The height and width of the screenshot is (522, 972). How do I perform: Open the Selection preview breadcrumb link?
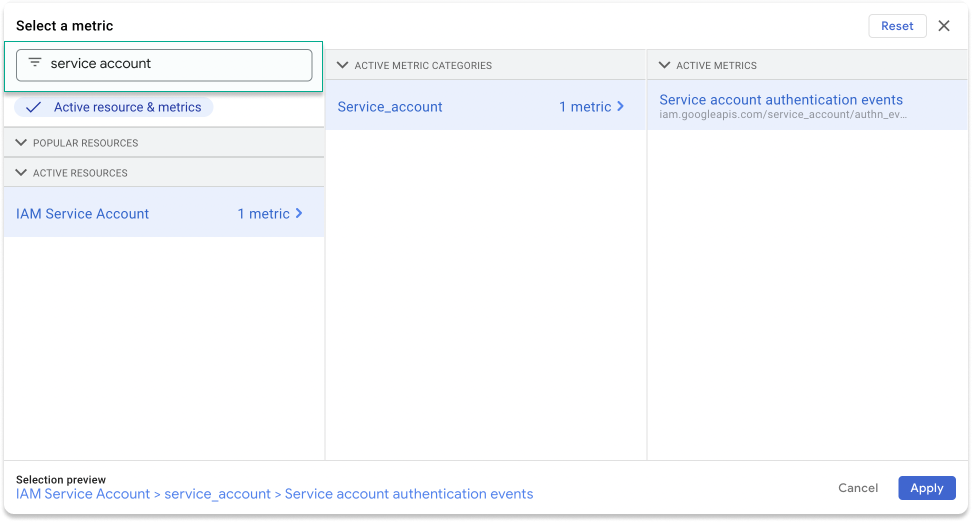[x=275, y=494]
